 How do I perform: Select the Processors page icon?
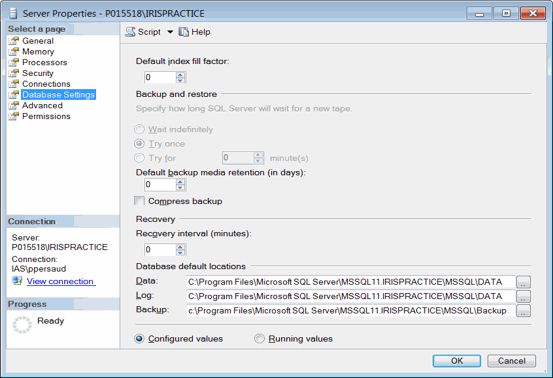tap(14, 62)
